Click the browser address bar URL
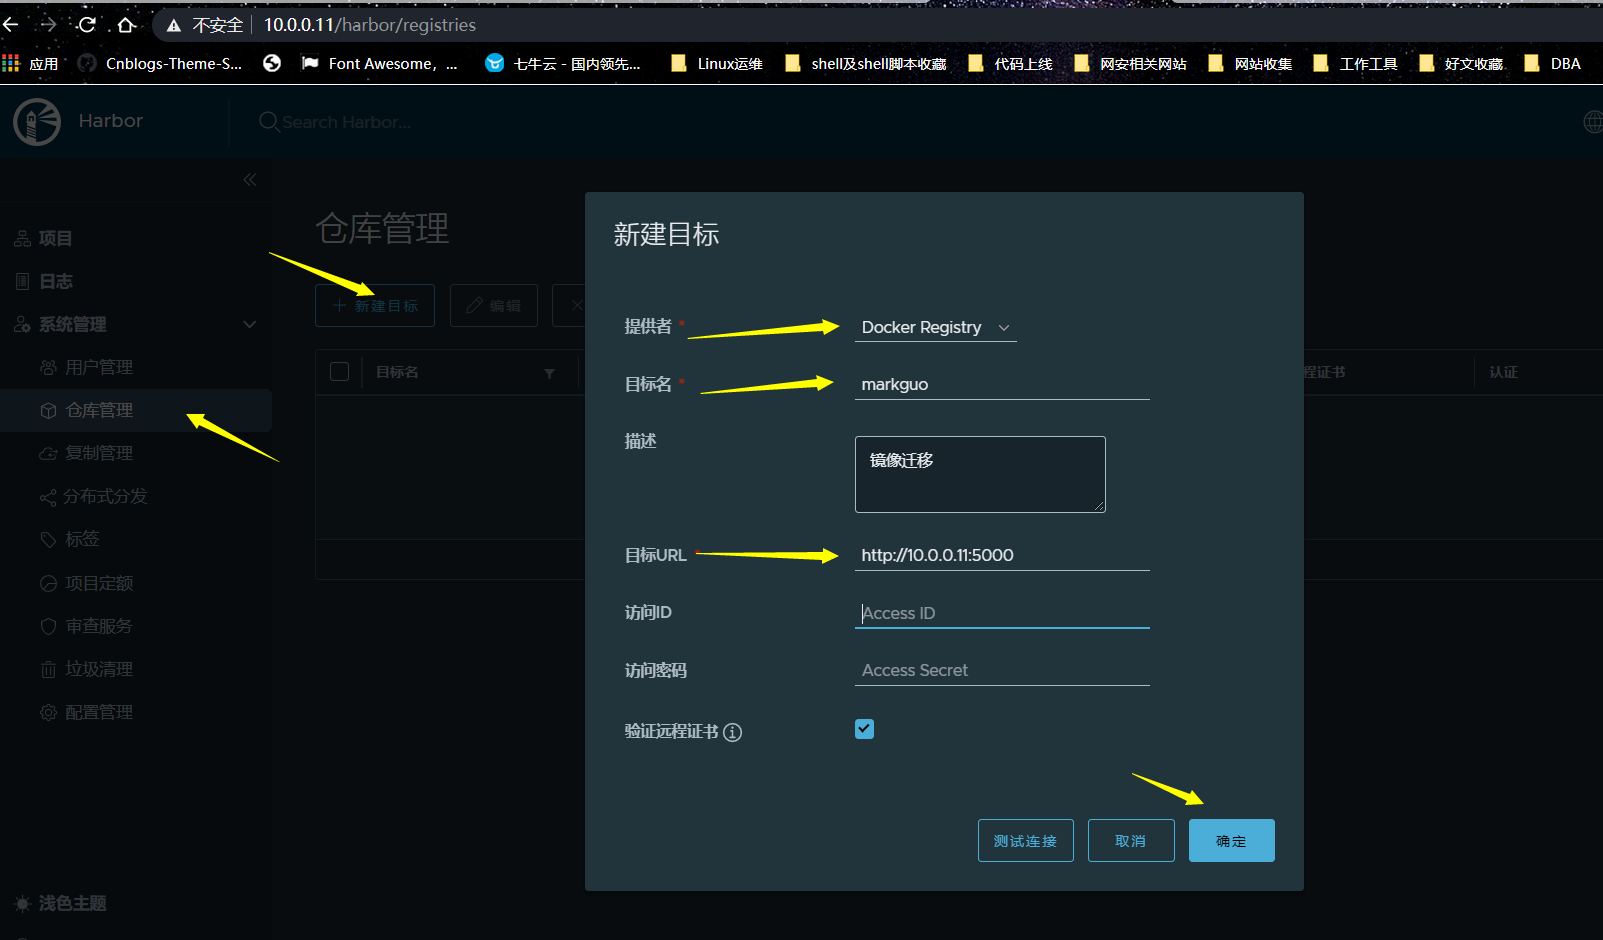 coord(370,25)
